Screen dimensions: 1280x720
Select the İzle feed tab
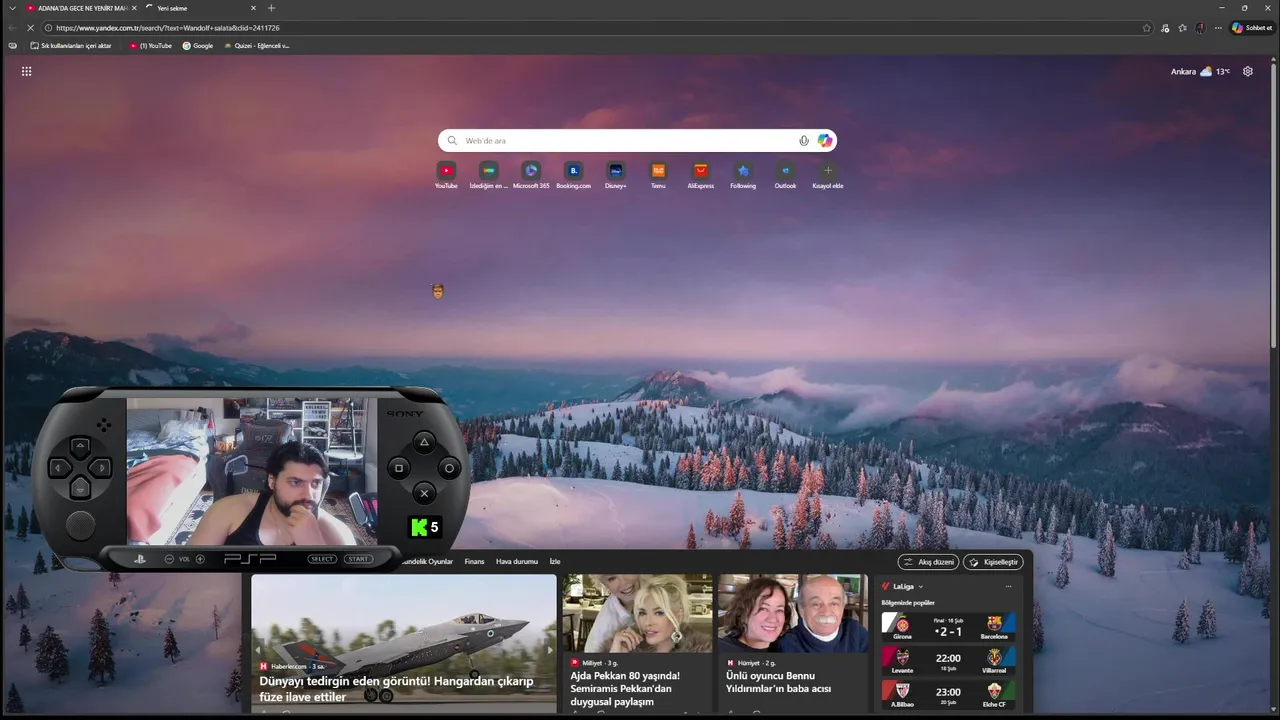click(x=555, y=562)
